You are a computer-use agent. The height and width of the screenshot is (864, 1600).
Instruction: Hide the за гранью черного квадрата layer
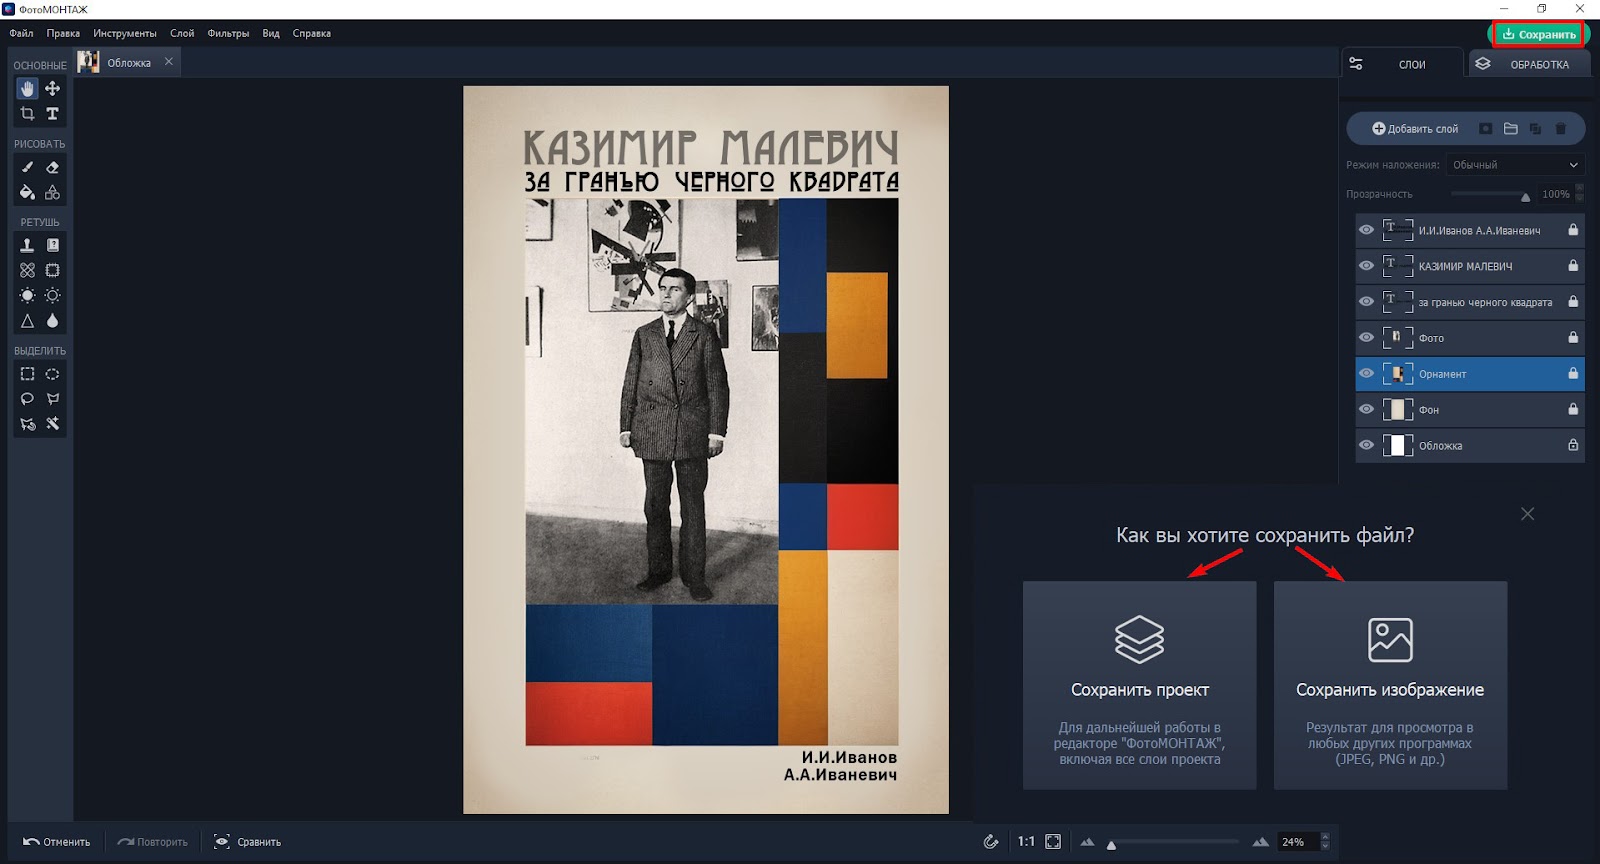(x=1366, y=302)
